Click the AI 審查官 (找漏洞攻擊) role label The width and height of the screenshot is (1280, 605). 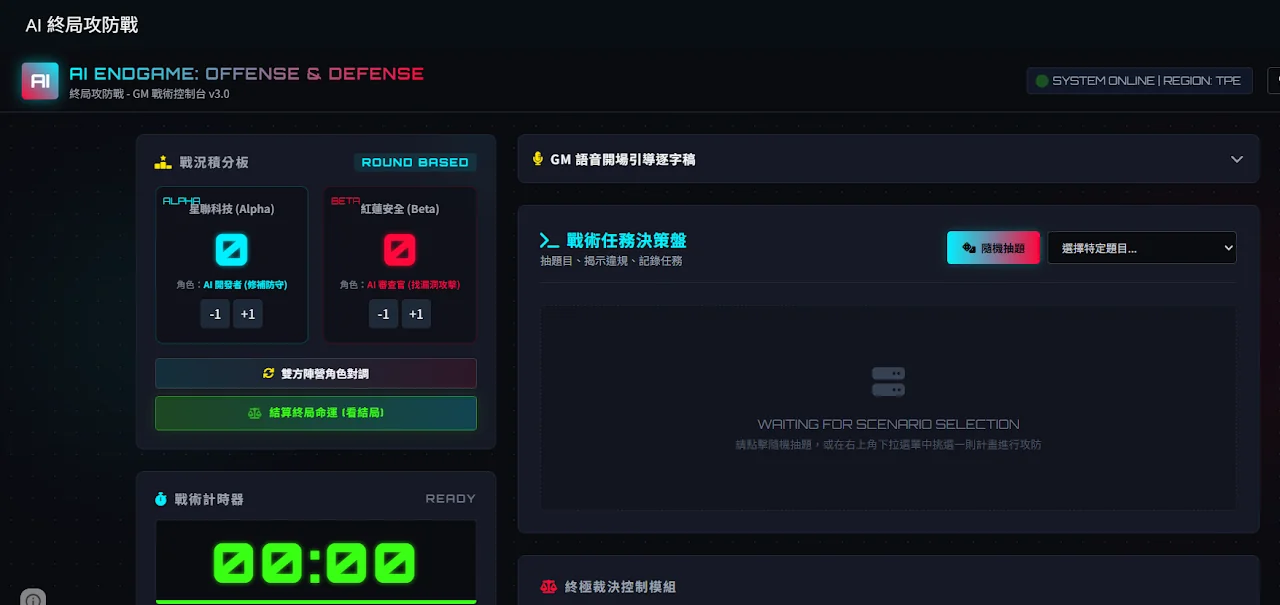[413, 285]
